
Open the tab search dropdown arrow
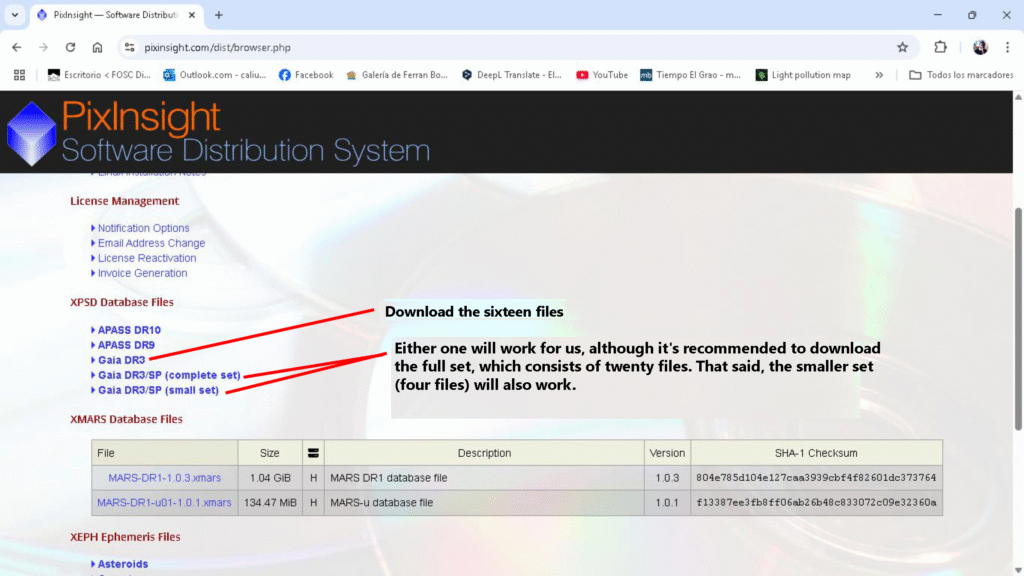click(x=15, y=15)
